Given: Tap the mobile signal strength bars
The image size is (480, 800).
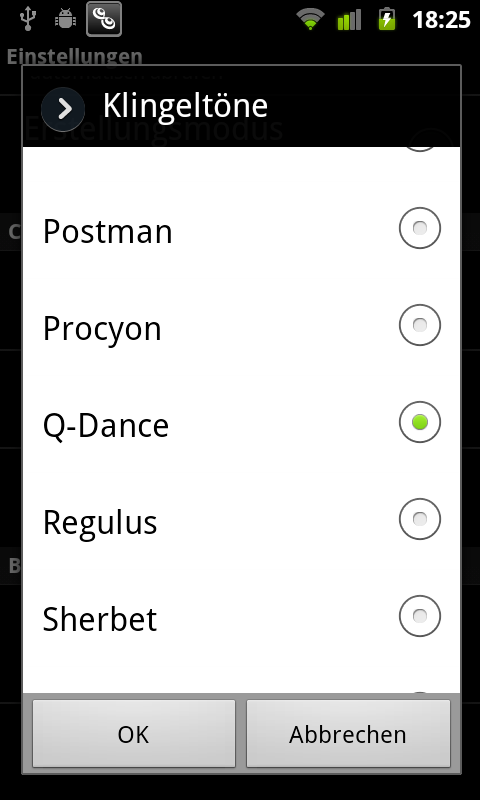Looking at the screenshot, I should pyautogui.click(x=349, y=19).
